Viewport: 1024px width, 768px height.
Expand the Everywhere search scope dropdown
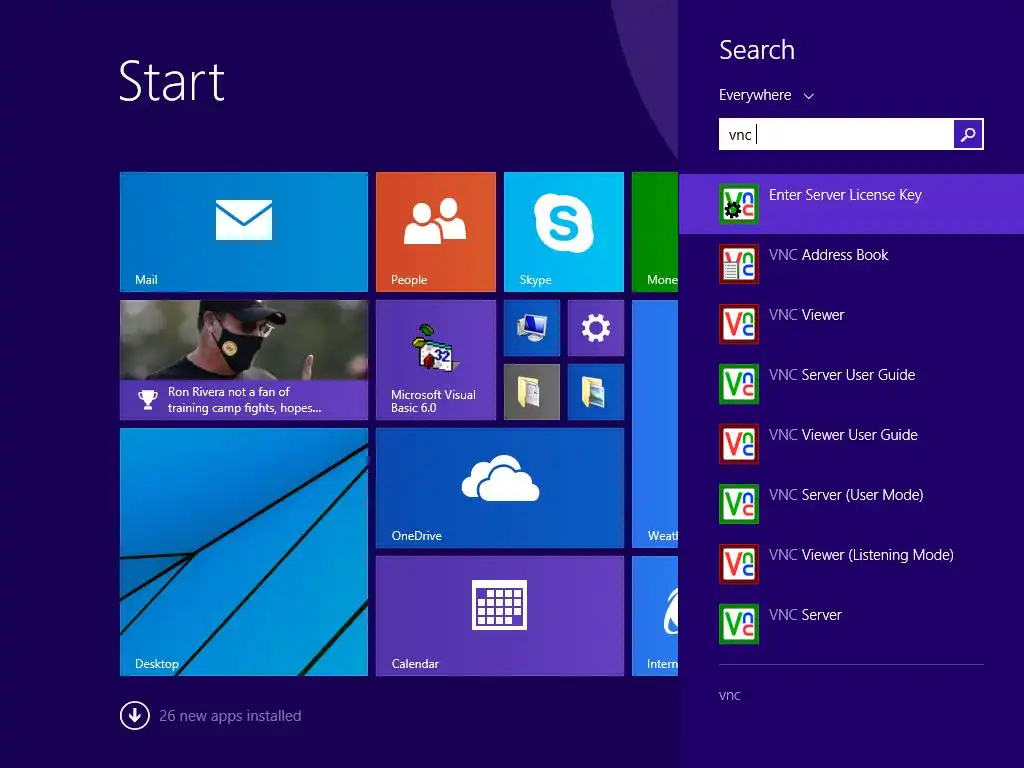pos(766,95)
